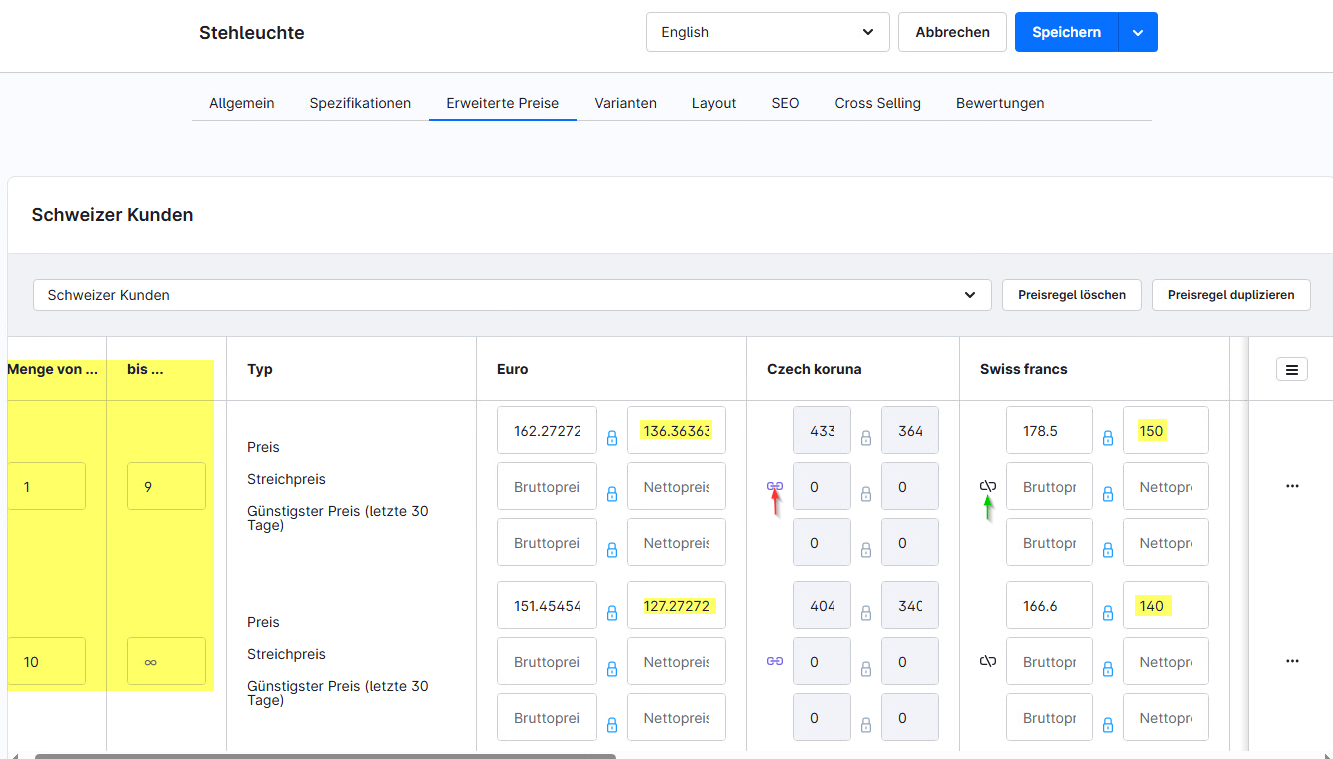Click bis field showing infinity symbol
Screen dimensions: 1333x759
click(x=167, y=661)
